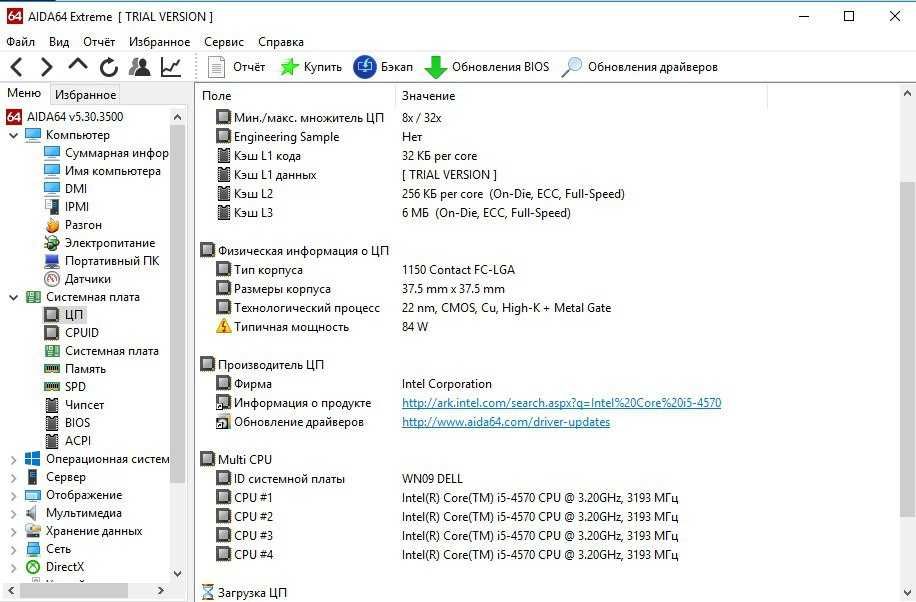
Task: Open the Отчёт menu in menu bar
Action: pos(99,42)
